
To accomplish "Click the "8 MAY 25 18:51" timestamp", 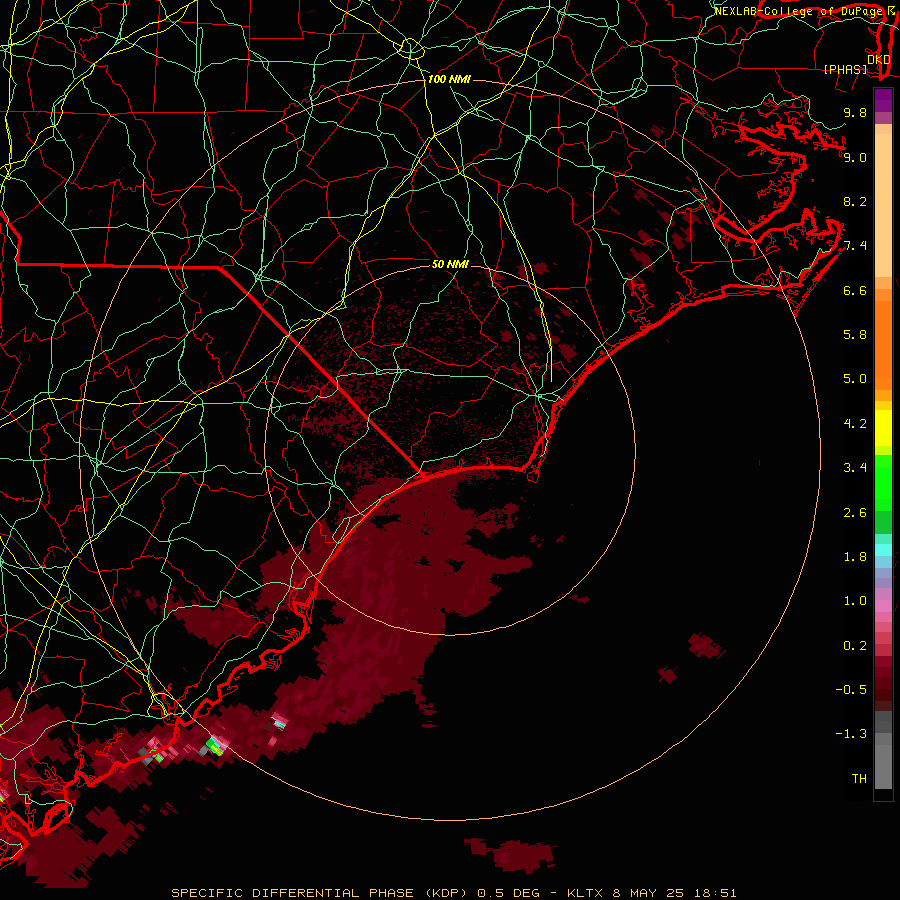I will [x=674, y=893].
